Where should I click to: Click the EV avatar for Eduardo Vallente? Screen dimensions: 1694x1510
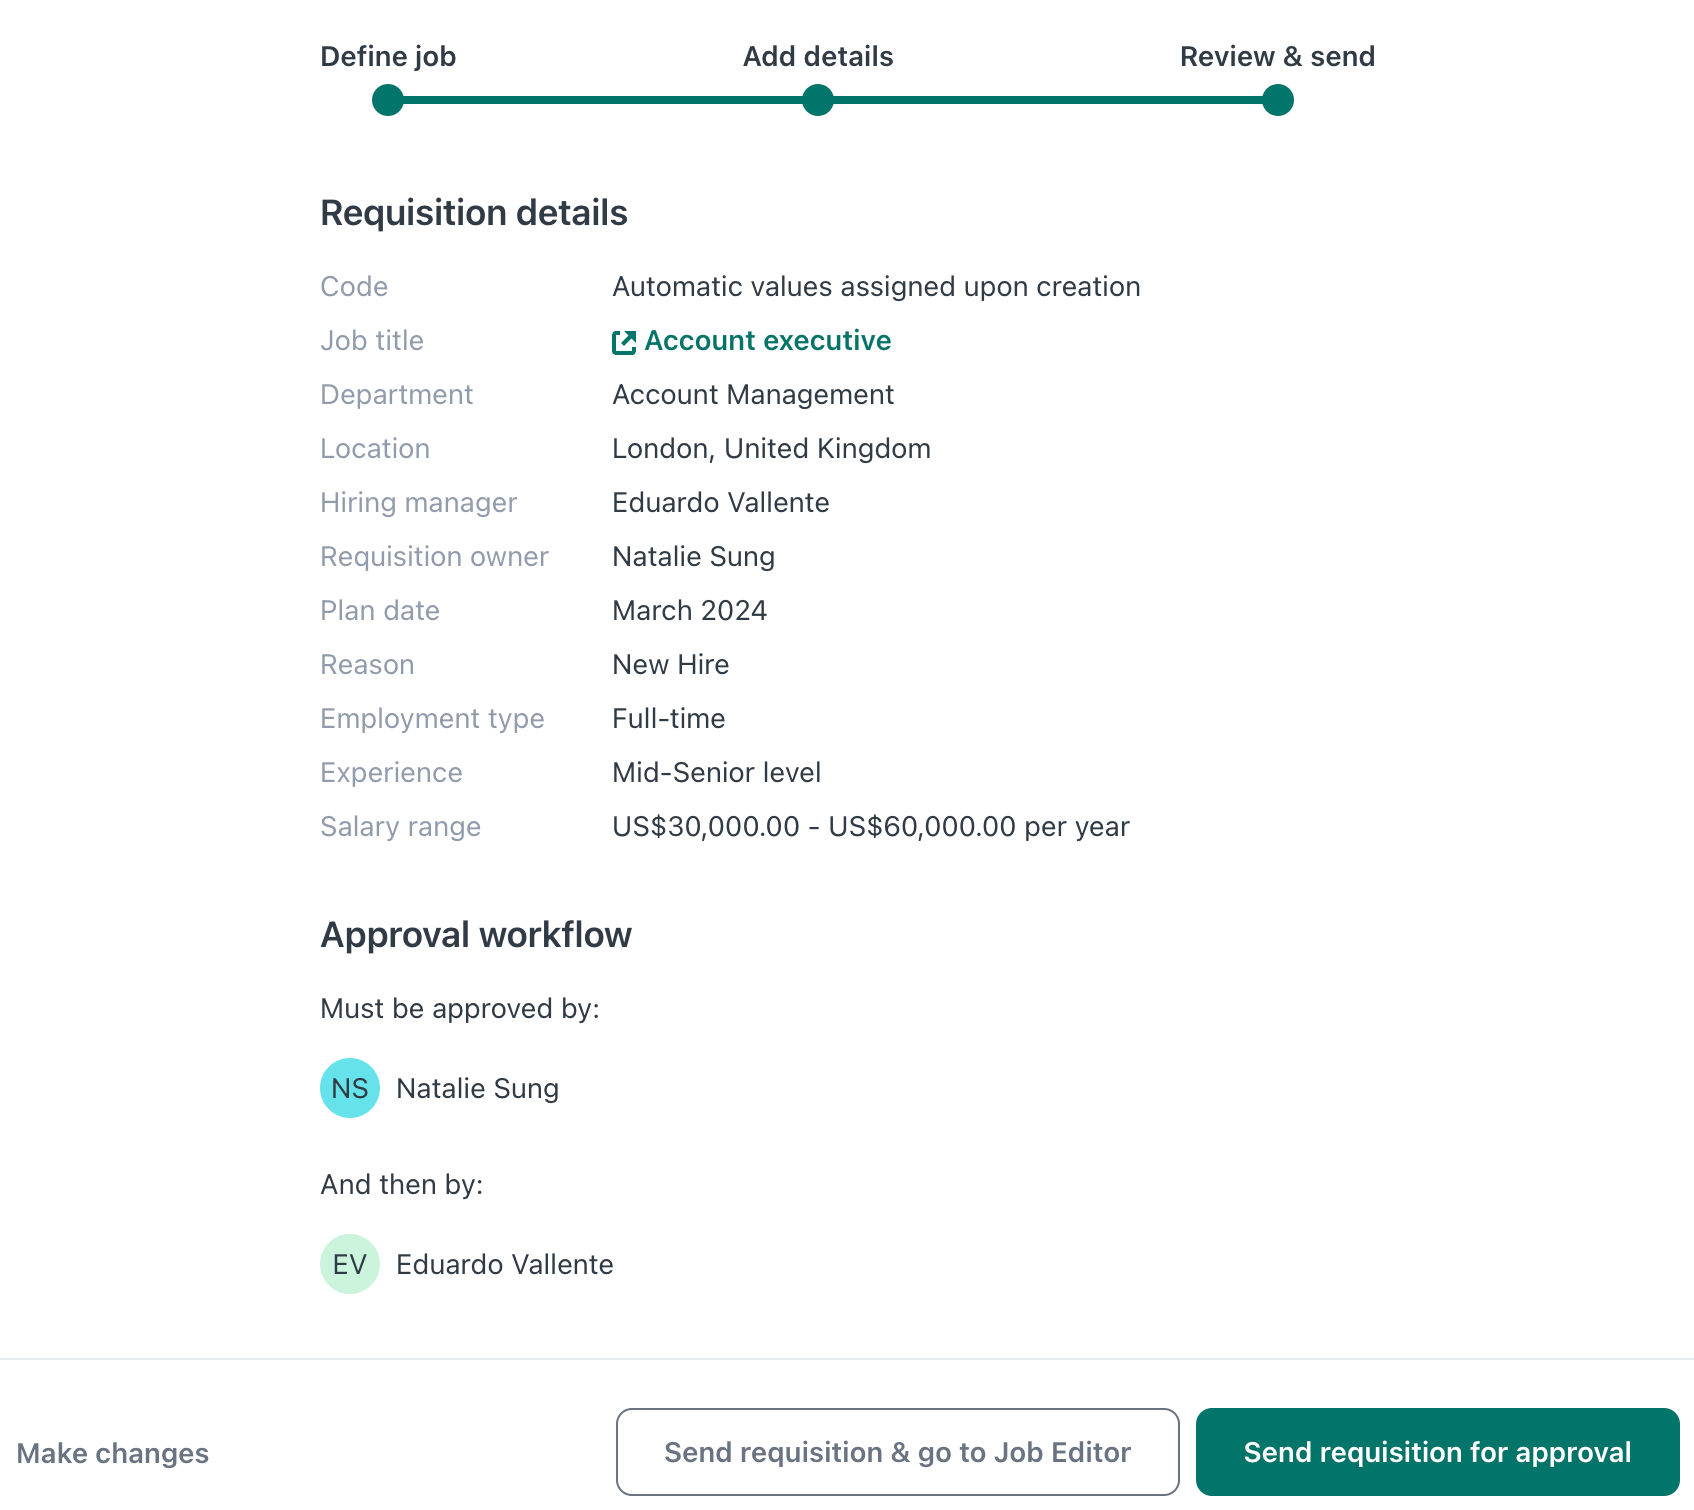tap(349, 1264)
